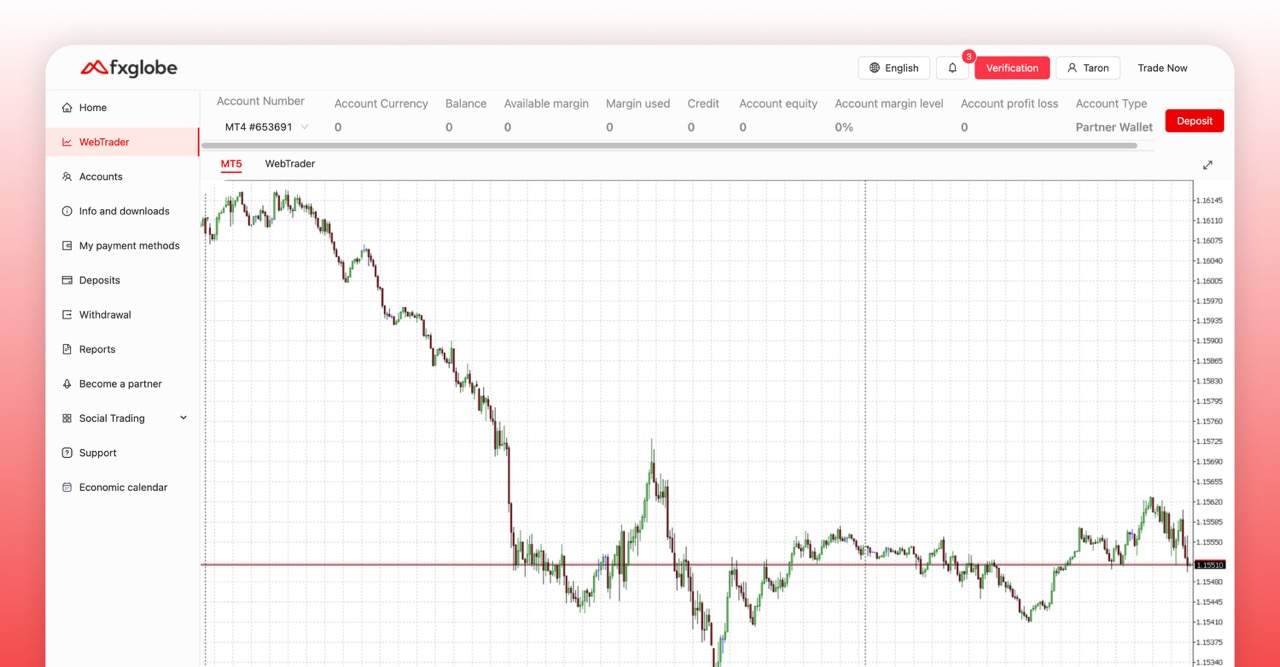The height and width of the screenshot is (667, 1280).
Task: Click the user icon beside Taron
Action: pyautogui.click(x=1072, y=68)
